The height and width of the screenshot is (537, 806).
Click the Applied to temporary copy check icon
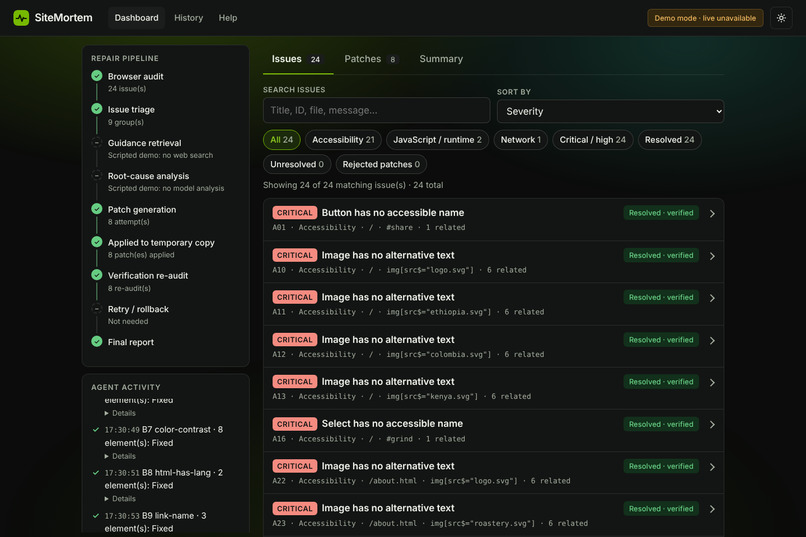[97, 242]
